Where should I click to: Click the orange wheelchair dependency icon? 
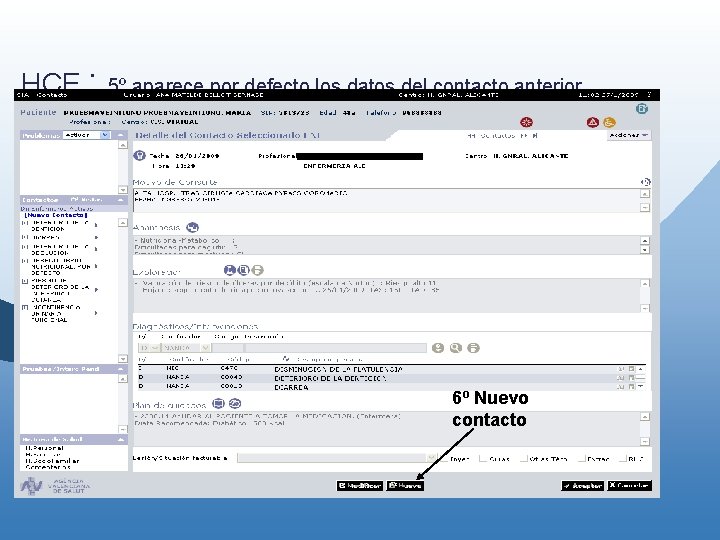[609, 122]
